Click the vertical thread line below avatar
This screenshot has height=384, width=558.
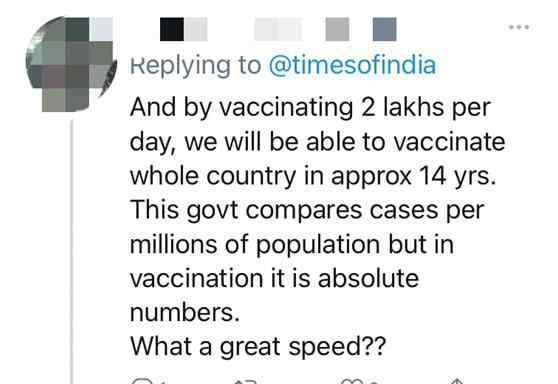tap(72, 252)
